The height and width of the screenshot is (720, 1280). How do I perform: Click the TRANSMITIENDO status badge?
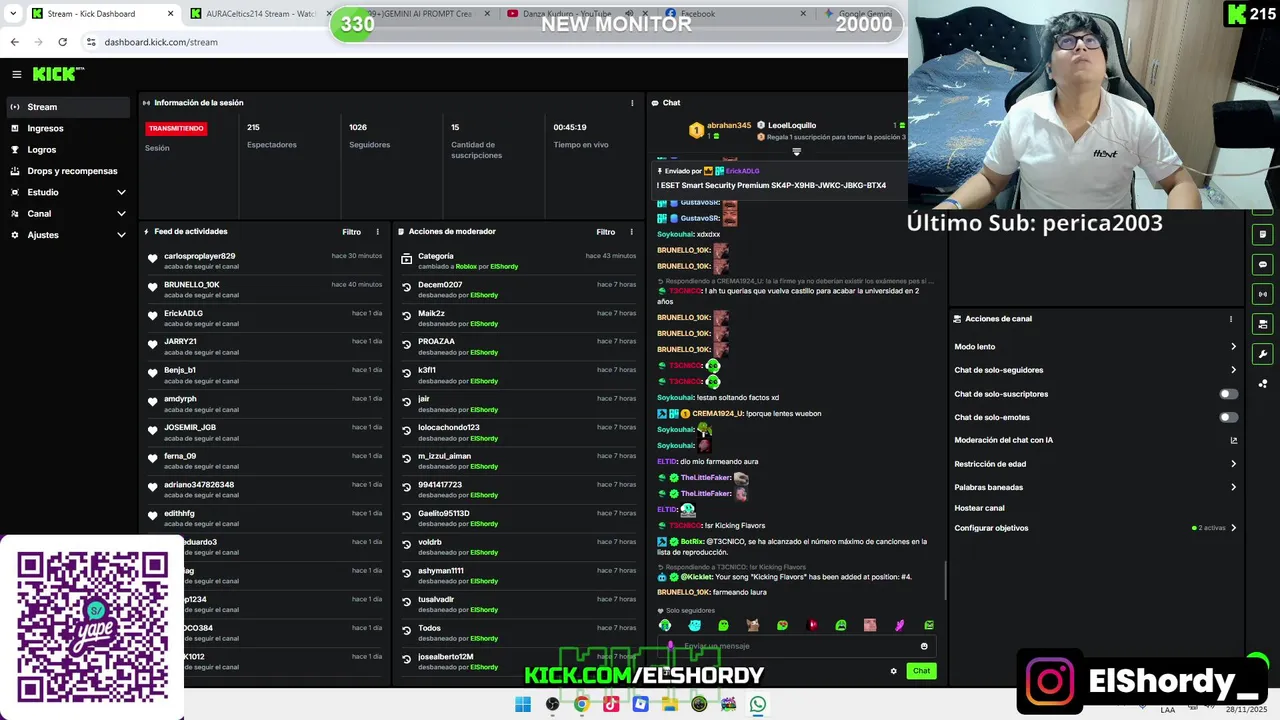tap(176, 129)
